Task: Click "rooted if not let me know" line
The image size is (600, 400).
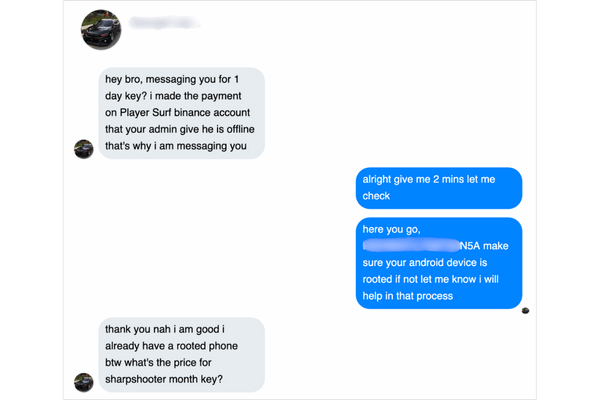Action: 435,279
